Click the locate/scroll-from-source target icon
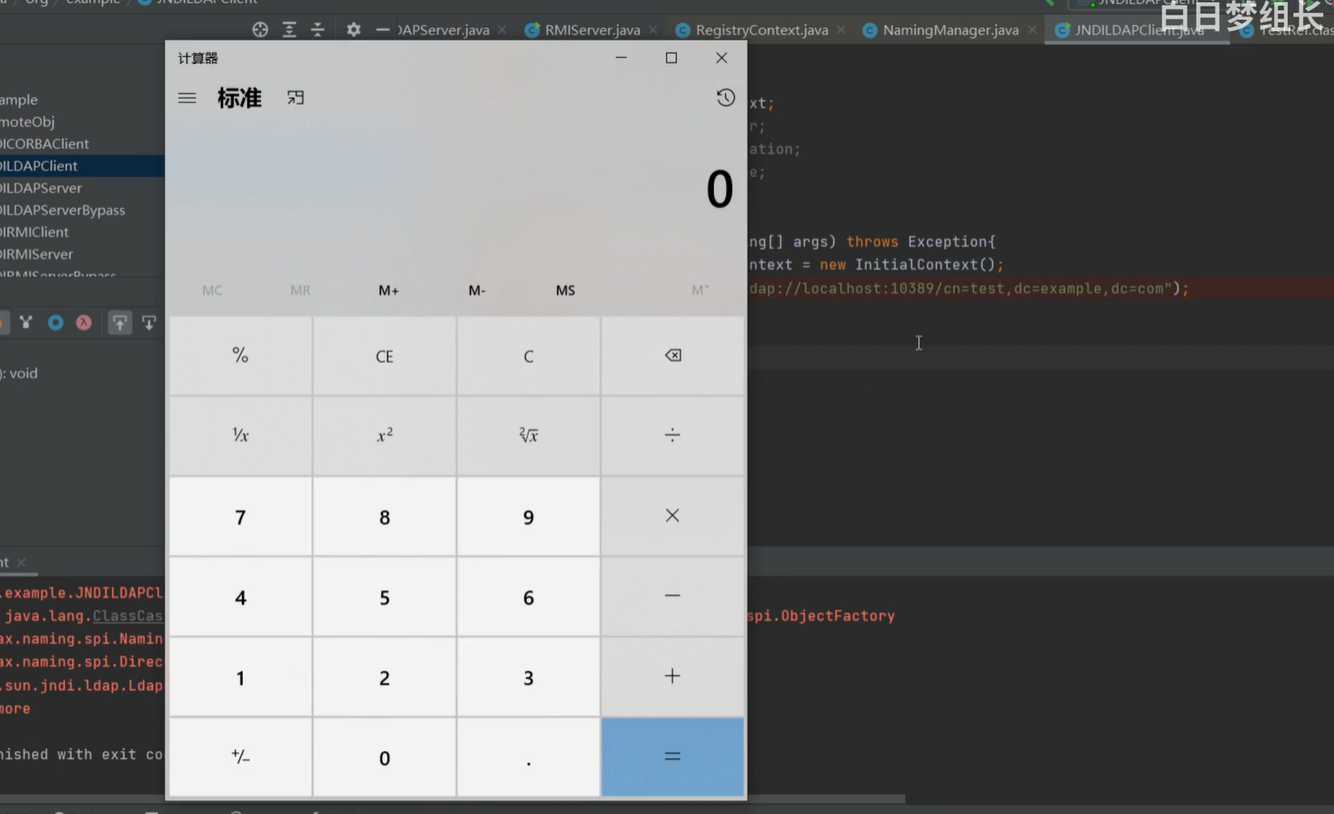Image resolution: width=1334 pixels, height=814 pixels. 260,30
